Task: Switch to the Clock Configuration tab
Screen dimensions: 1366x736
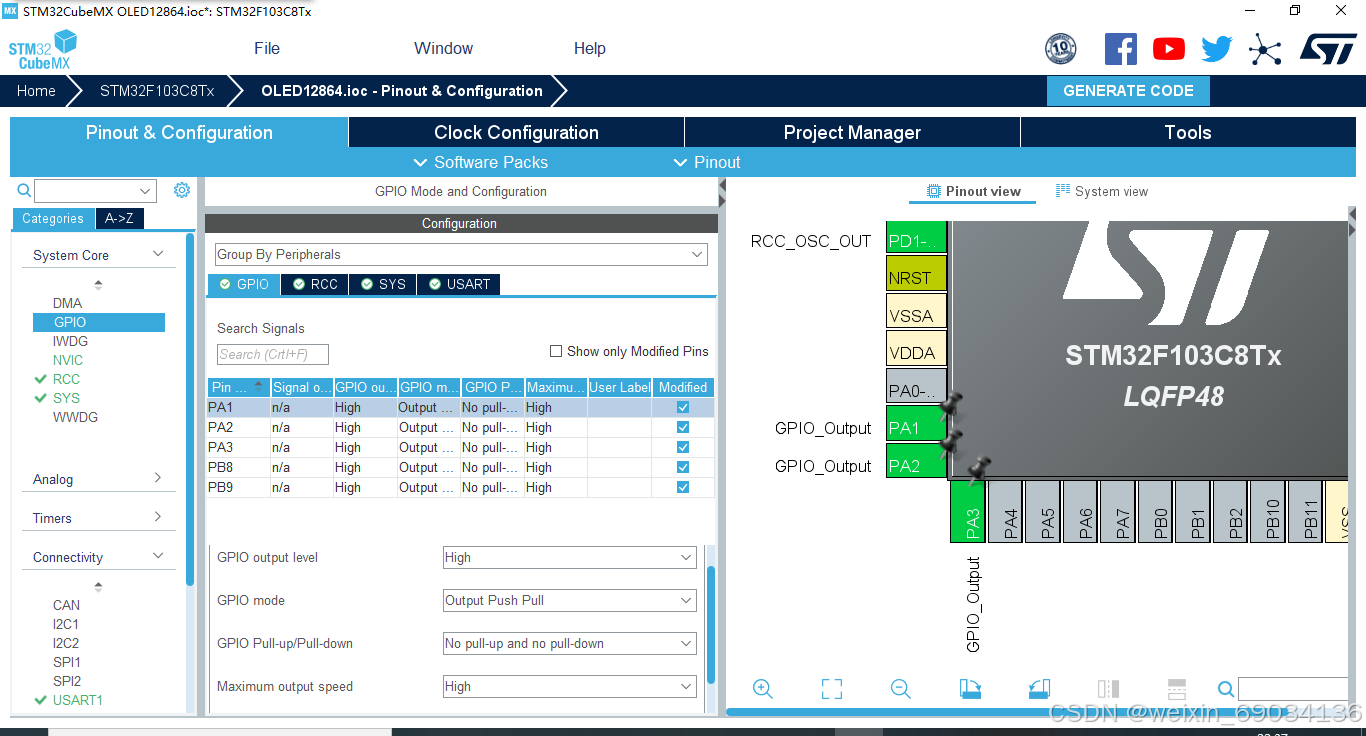Action: [x=516, y=132]
